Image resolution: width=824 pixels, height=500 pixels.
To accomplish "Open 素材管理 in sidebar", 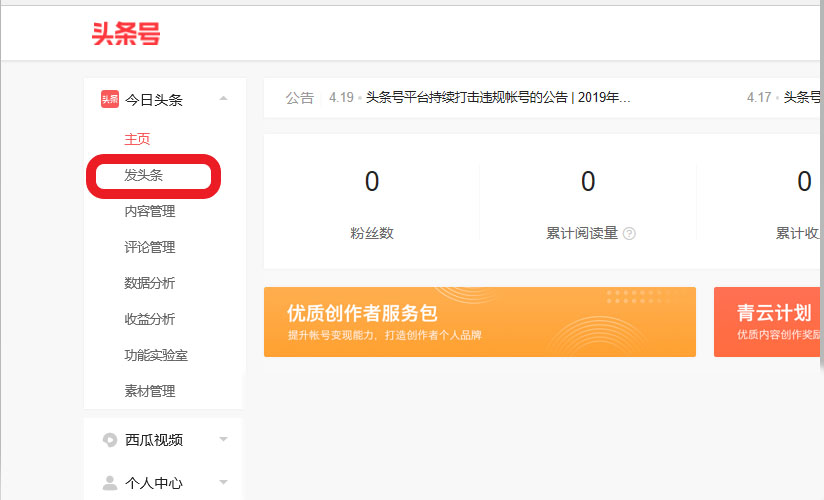I will 150,391.
